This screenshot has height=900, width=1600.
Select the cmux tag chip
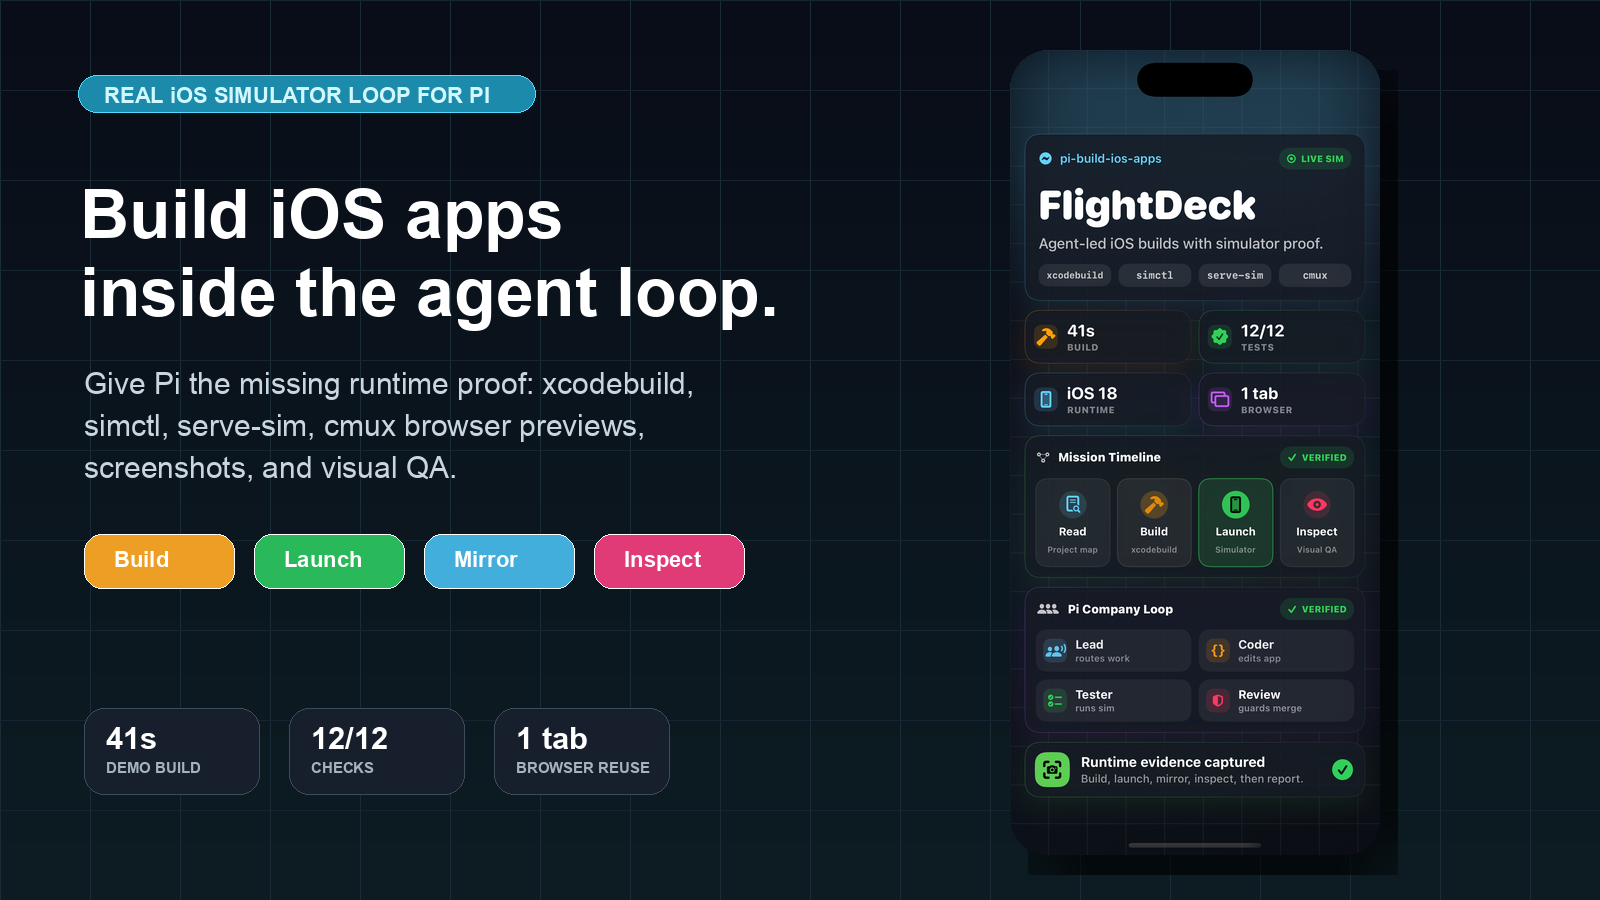click(1315, 275)
